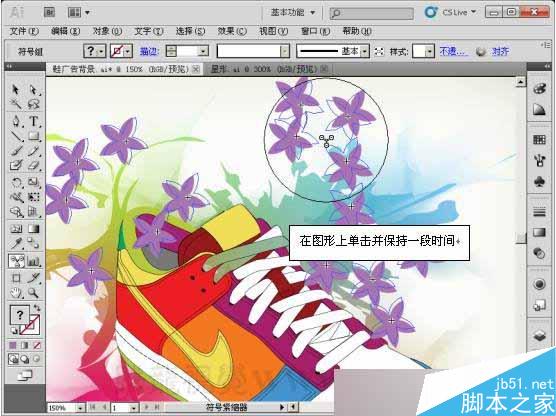556x416 pixels.
Task: Open the Symbols panel (club icon)
Action: (539, 182)
